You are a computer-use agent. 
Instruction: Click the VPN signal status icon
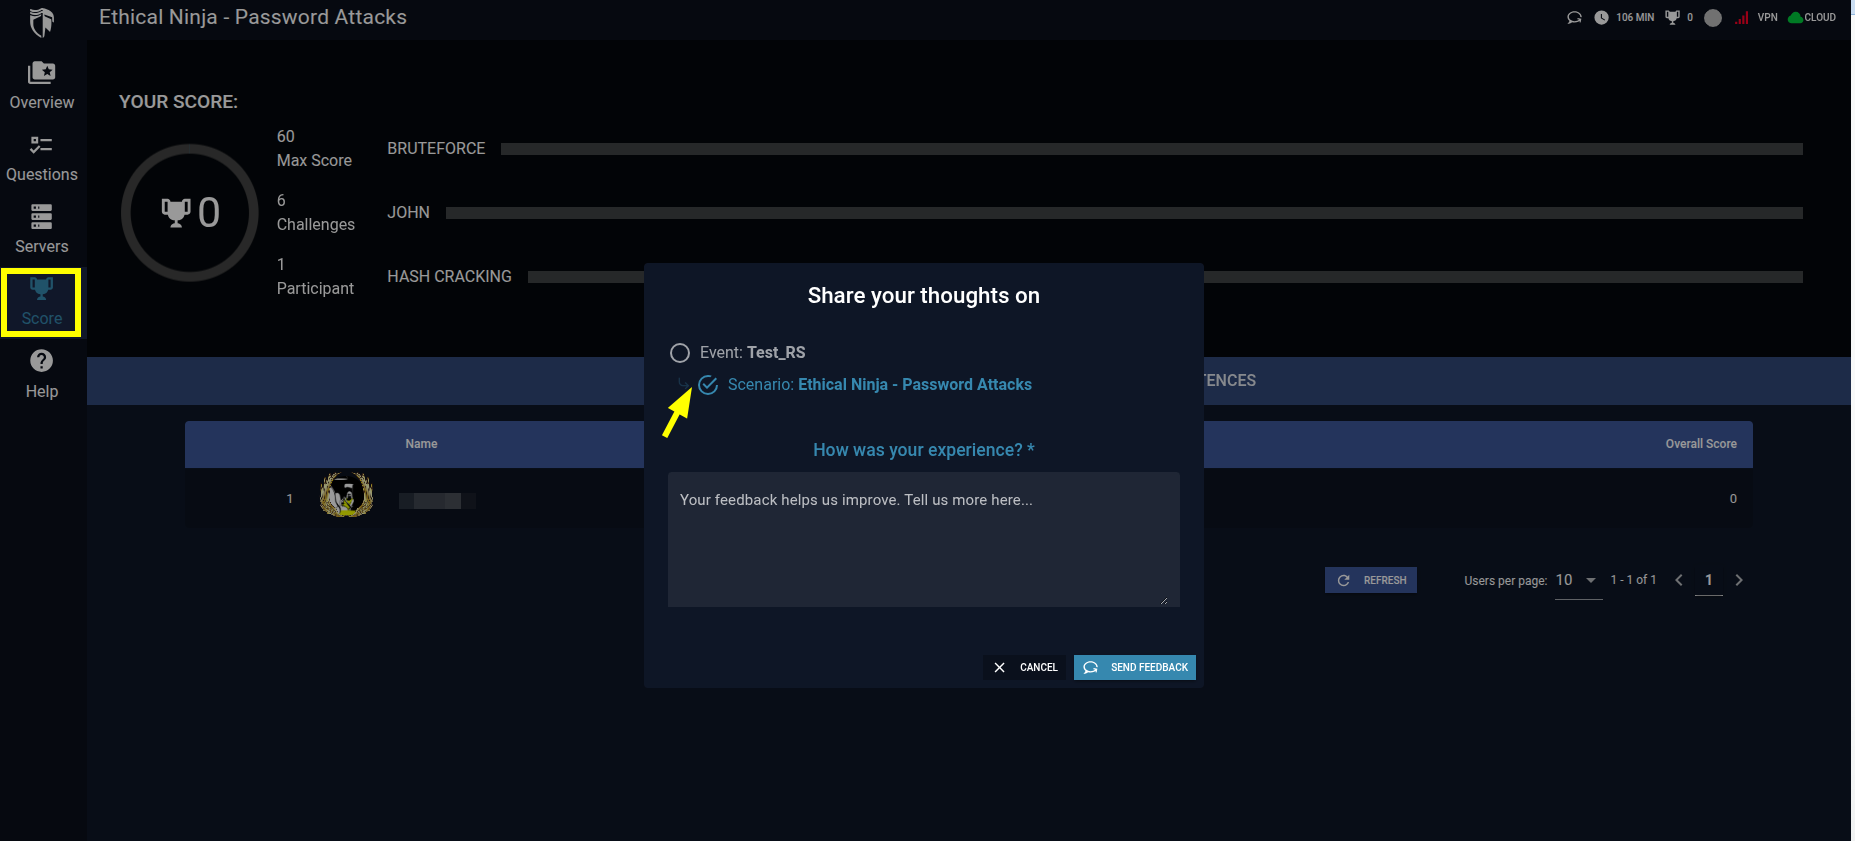tap(1742, 17)
